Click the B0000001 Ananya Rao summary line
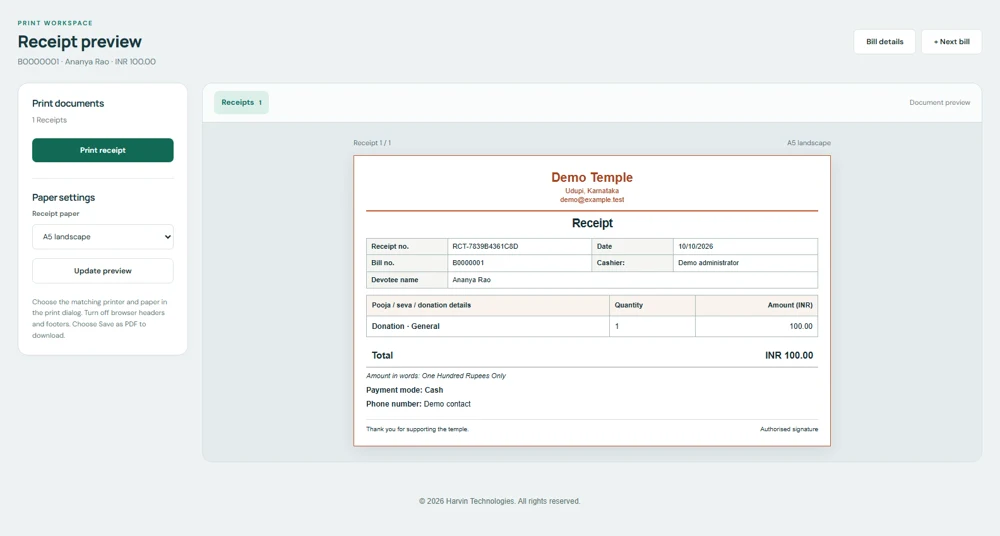Screen dimensions: 1000x536 87,62
